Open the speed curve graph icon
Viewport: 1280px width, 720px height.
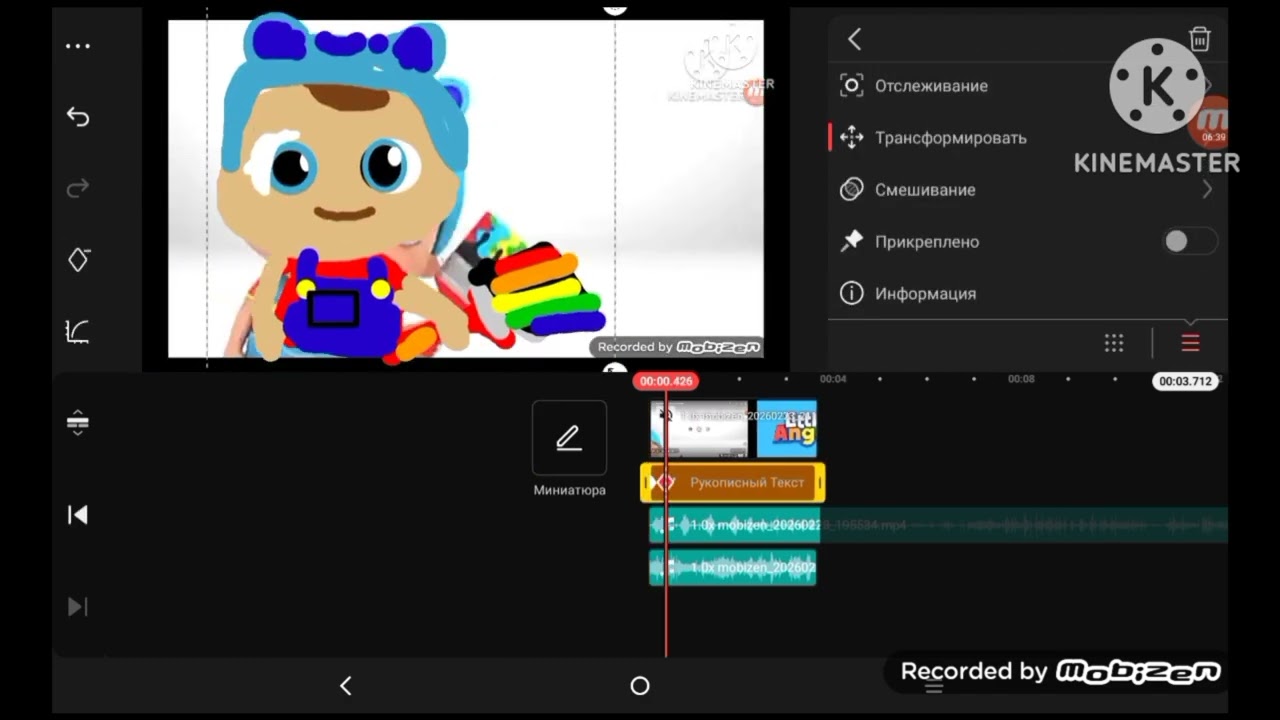coord(78,331)
